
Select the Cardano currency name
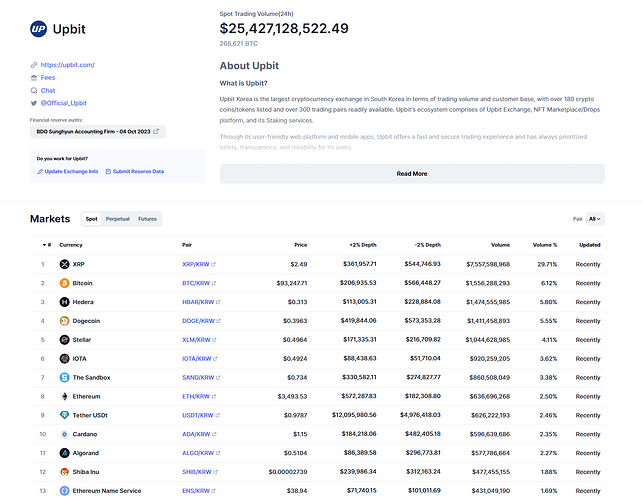pos(85,434)
